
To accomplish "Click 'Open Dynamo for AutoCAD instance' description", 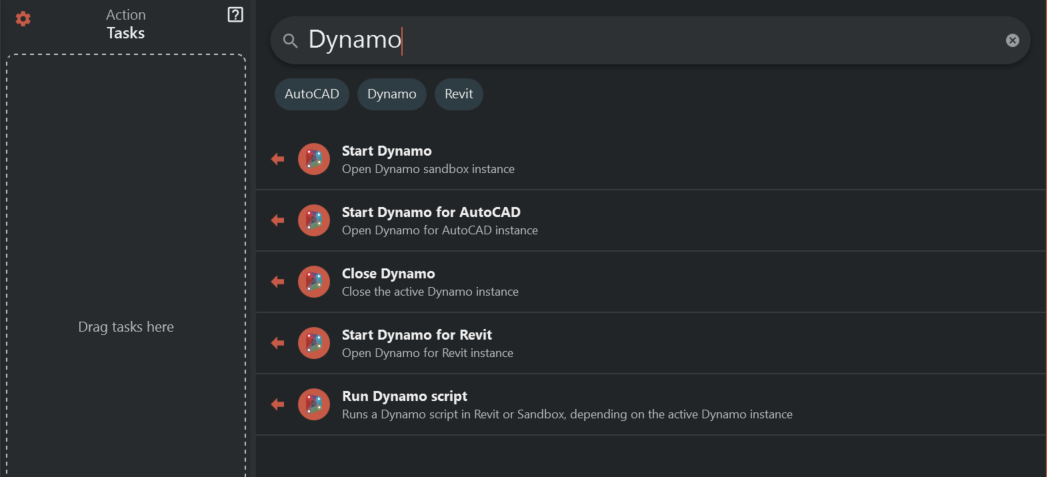I will 440,230.
